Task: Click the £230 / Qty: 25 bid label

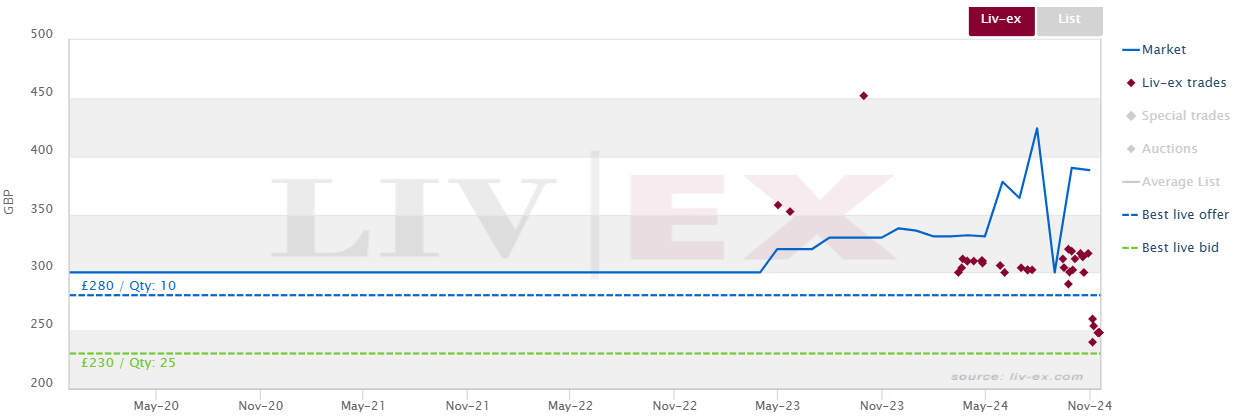Action: click(128, 363)
